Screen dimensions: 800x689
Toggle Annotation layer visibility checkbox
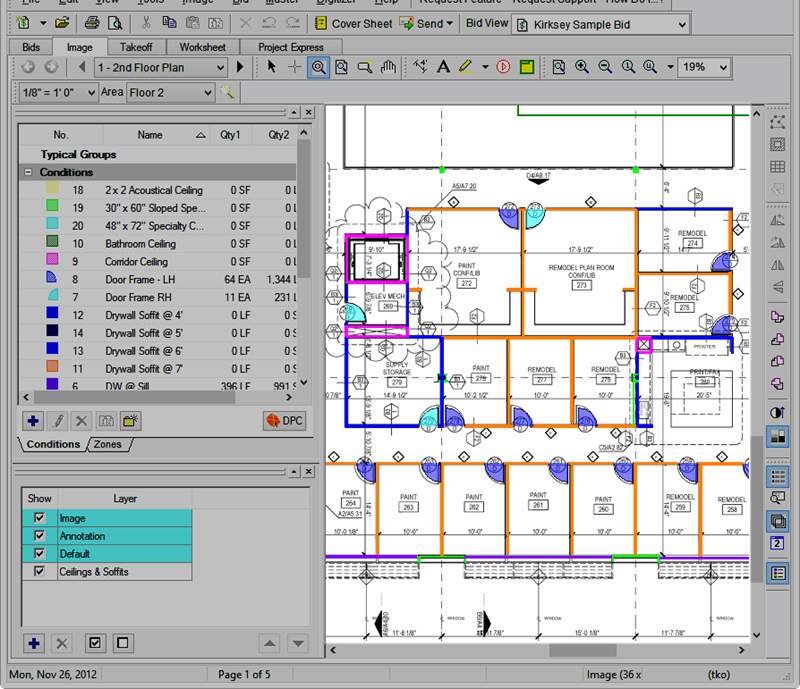click(39, 535)
